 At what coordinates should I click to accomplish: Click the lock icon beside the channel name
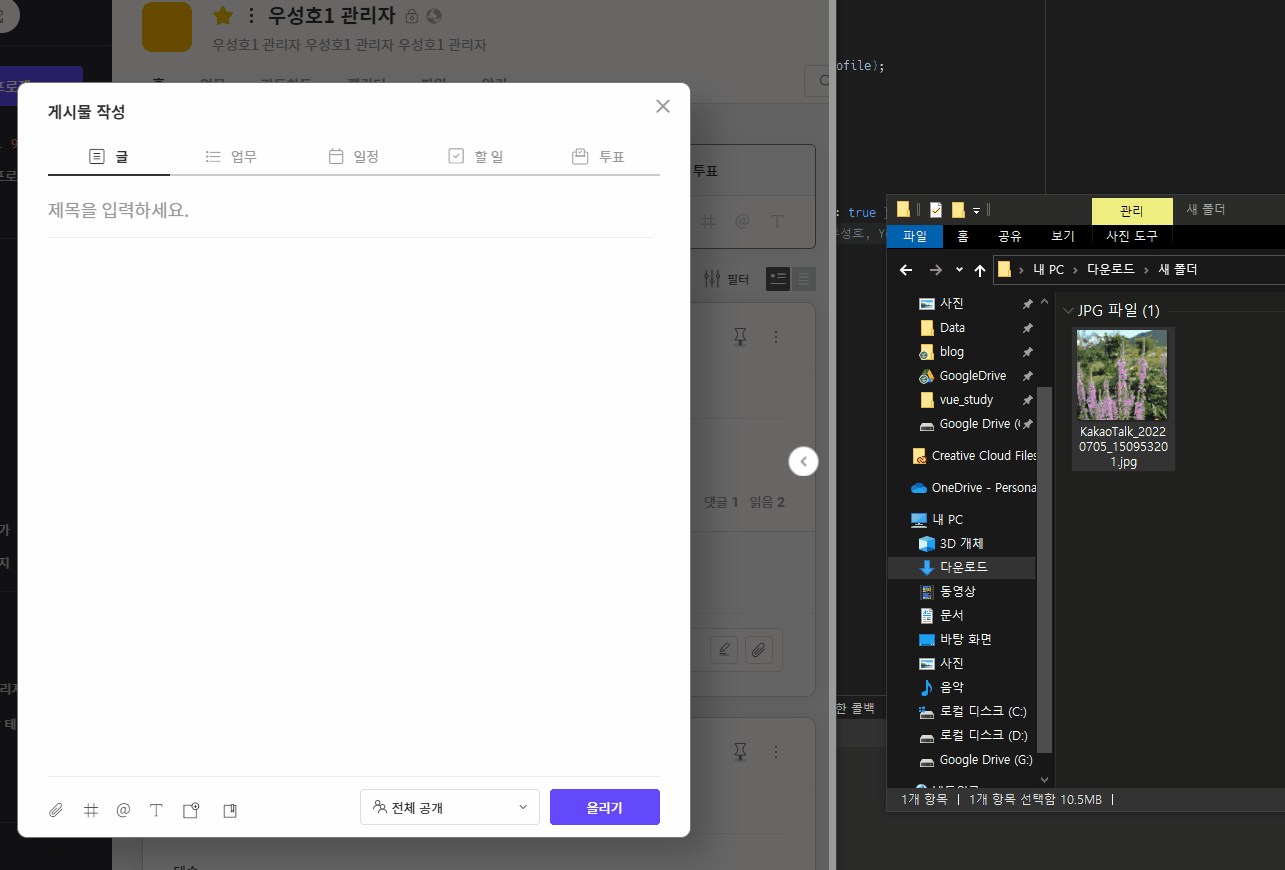(x=410, y=16)
